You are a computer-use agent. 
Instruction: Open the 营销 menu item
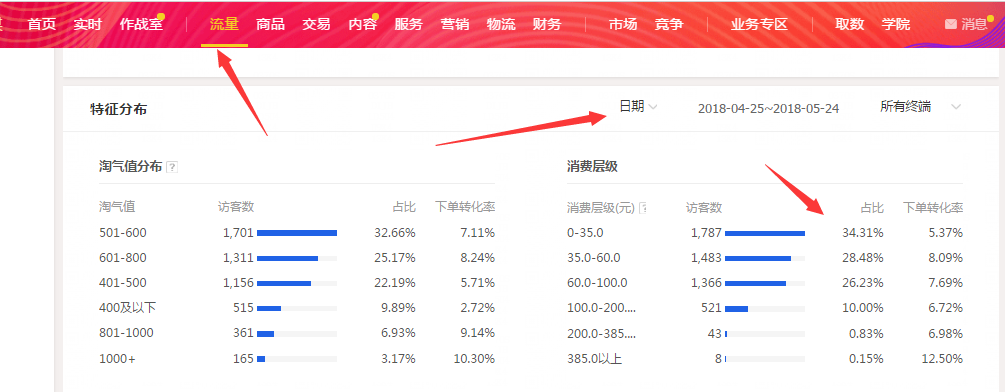(455, 24)
